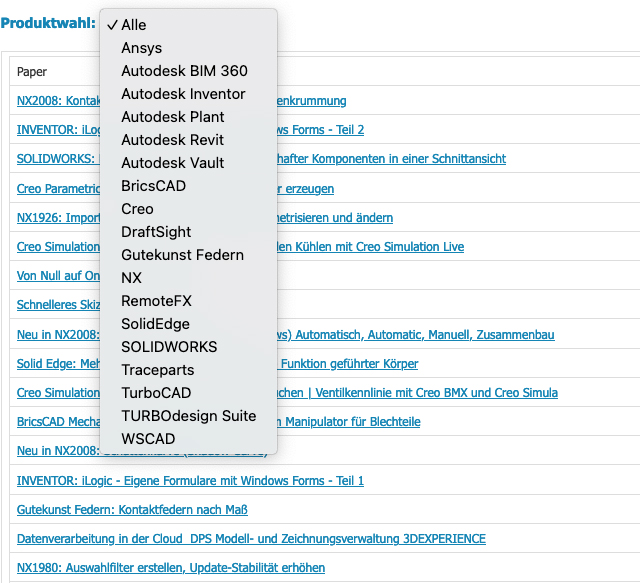
Task: Click the Paper column header
Action: [32, 72]
